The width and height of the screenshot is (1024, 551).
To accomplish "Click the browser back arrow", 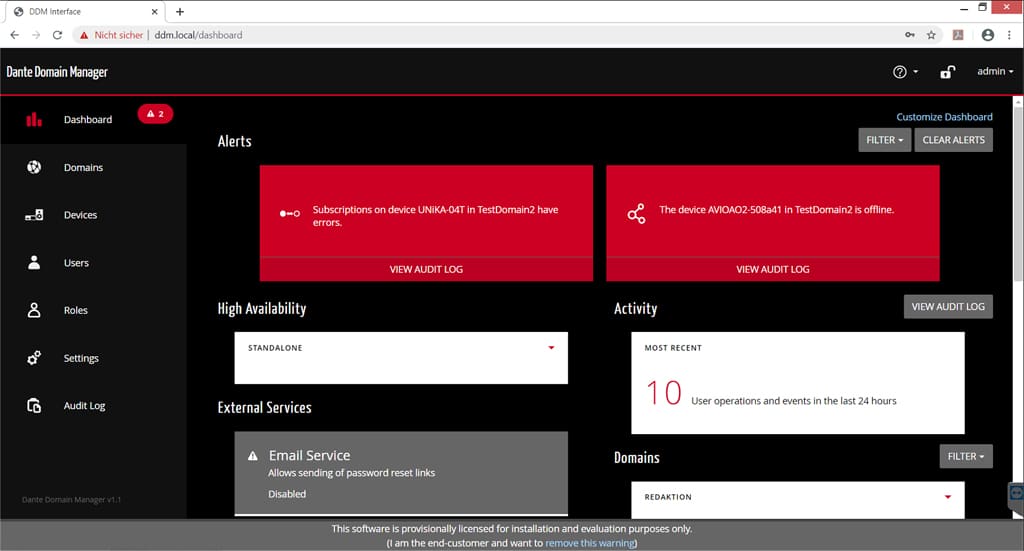I will coord(14,35).
